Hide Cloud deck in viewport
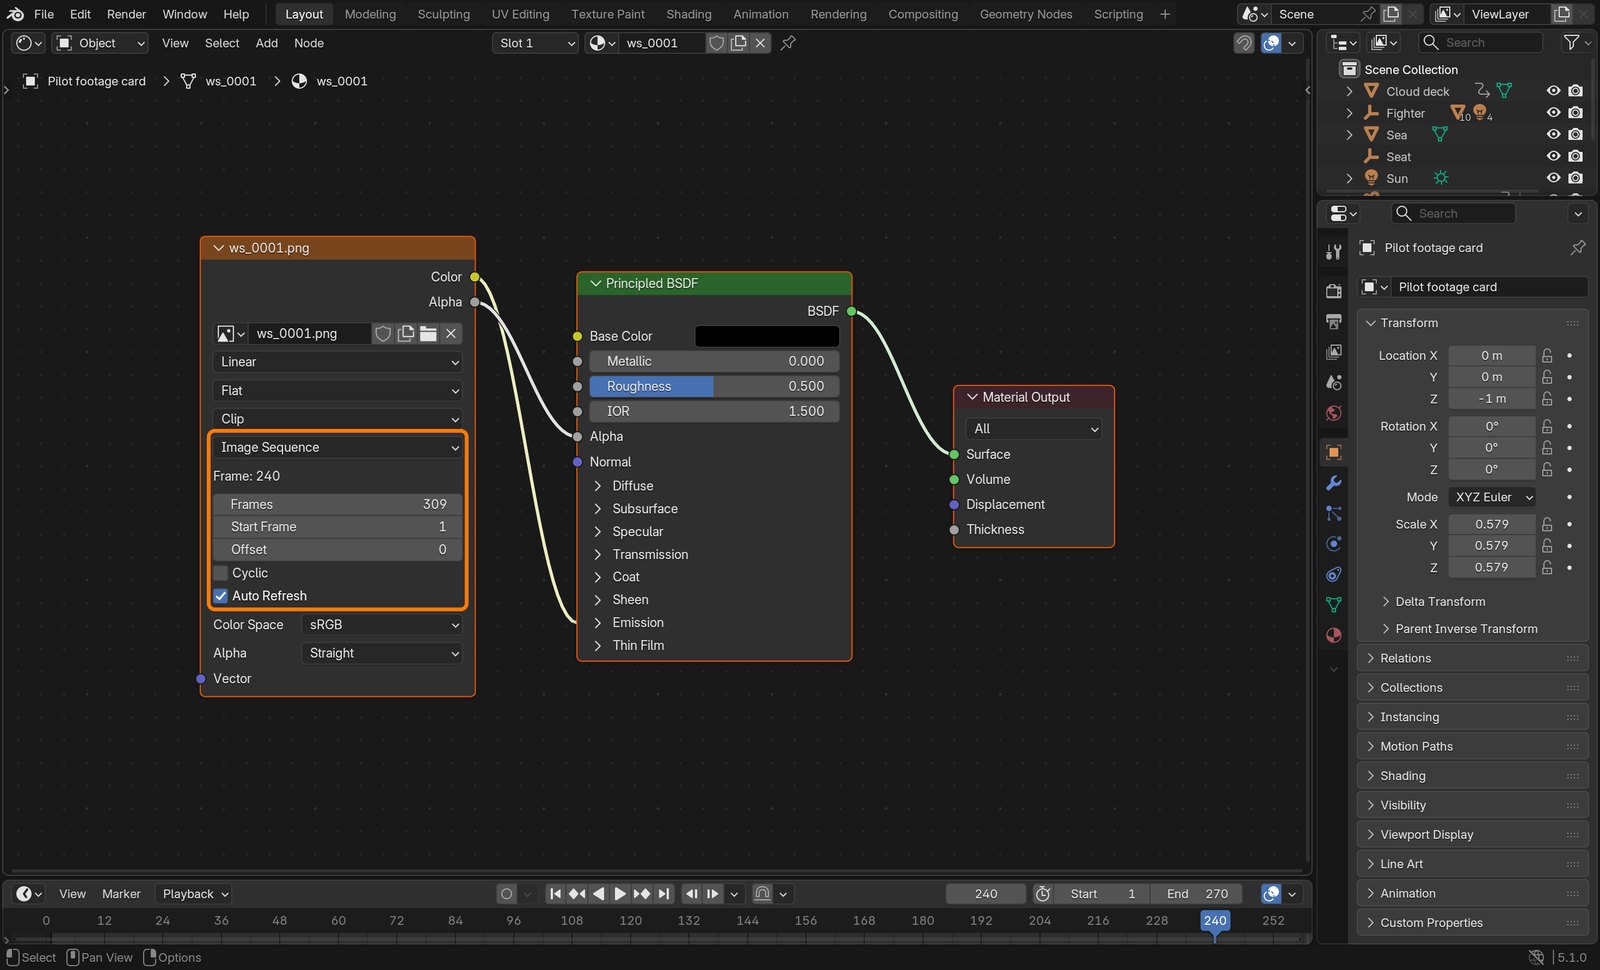This screenshot has width=1600, height=970. point(1553,91)
